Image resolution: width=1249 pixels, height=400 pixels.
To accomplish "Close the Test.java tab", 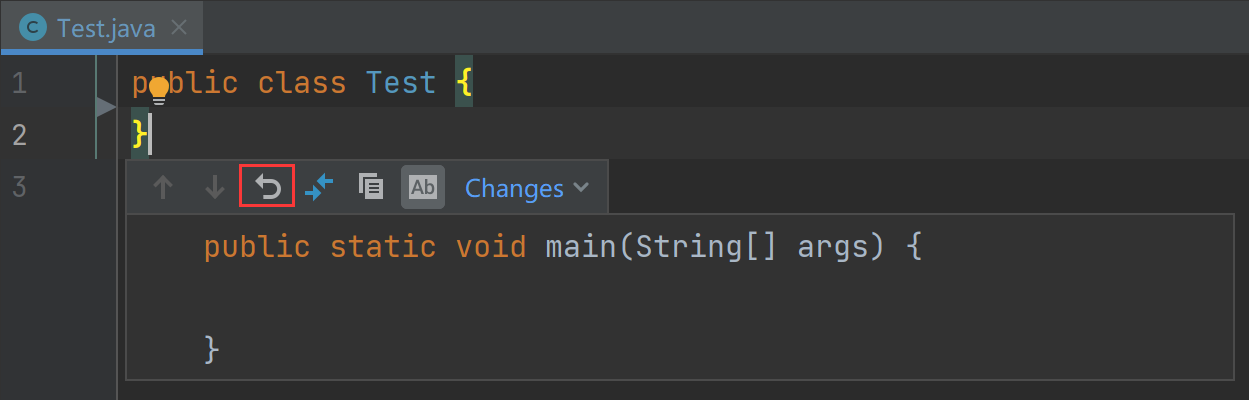I will point(179,27).
